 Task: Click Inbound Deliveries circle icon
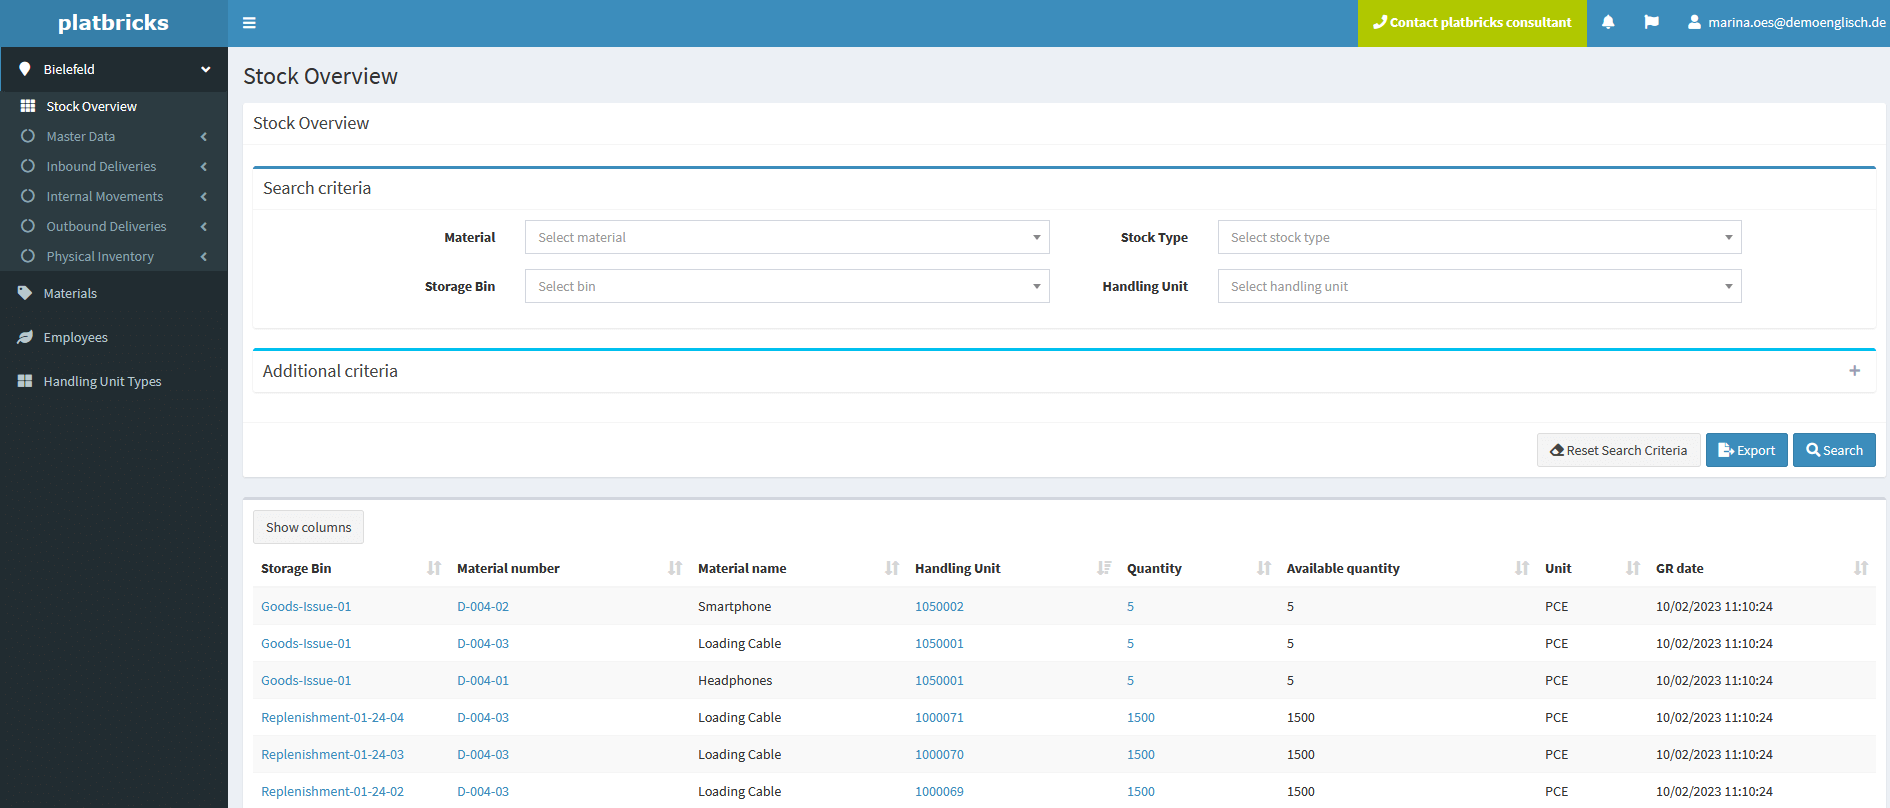click(x=28, y=166)
